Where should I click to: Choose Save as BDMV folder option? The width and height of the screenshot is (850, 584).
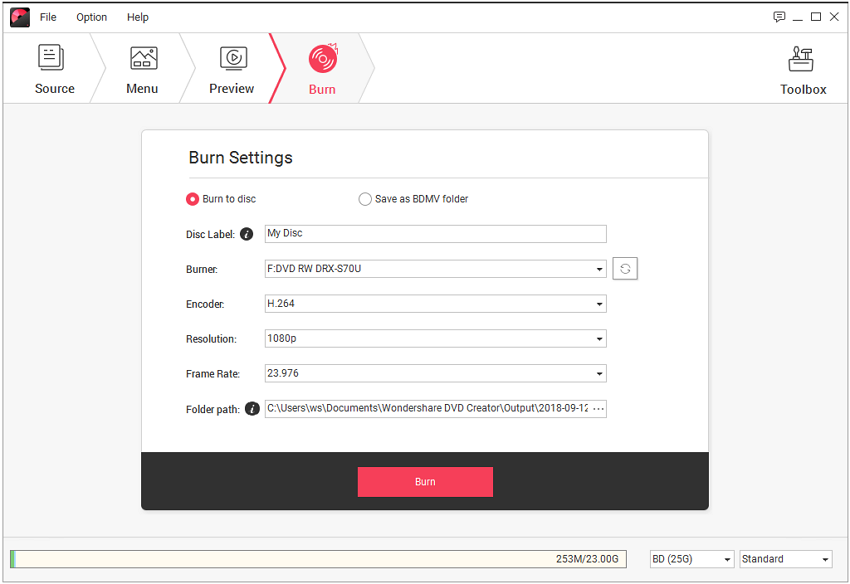[x=365, y=199]
